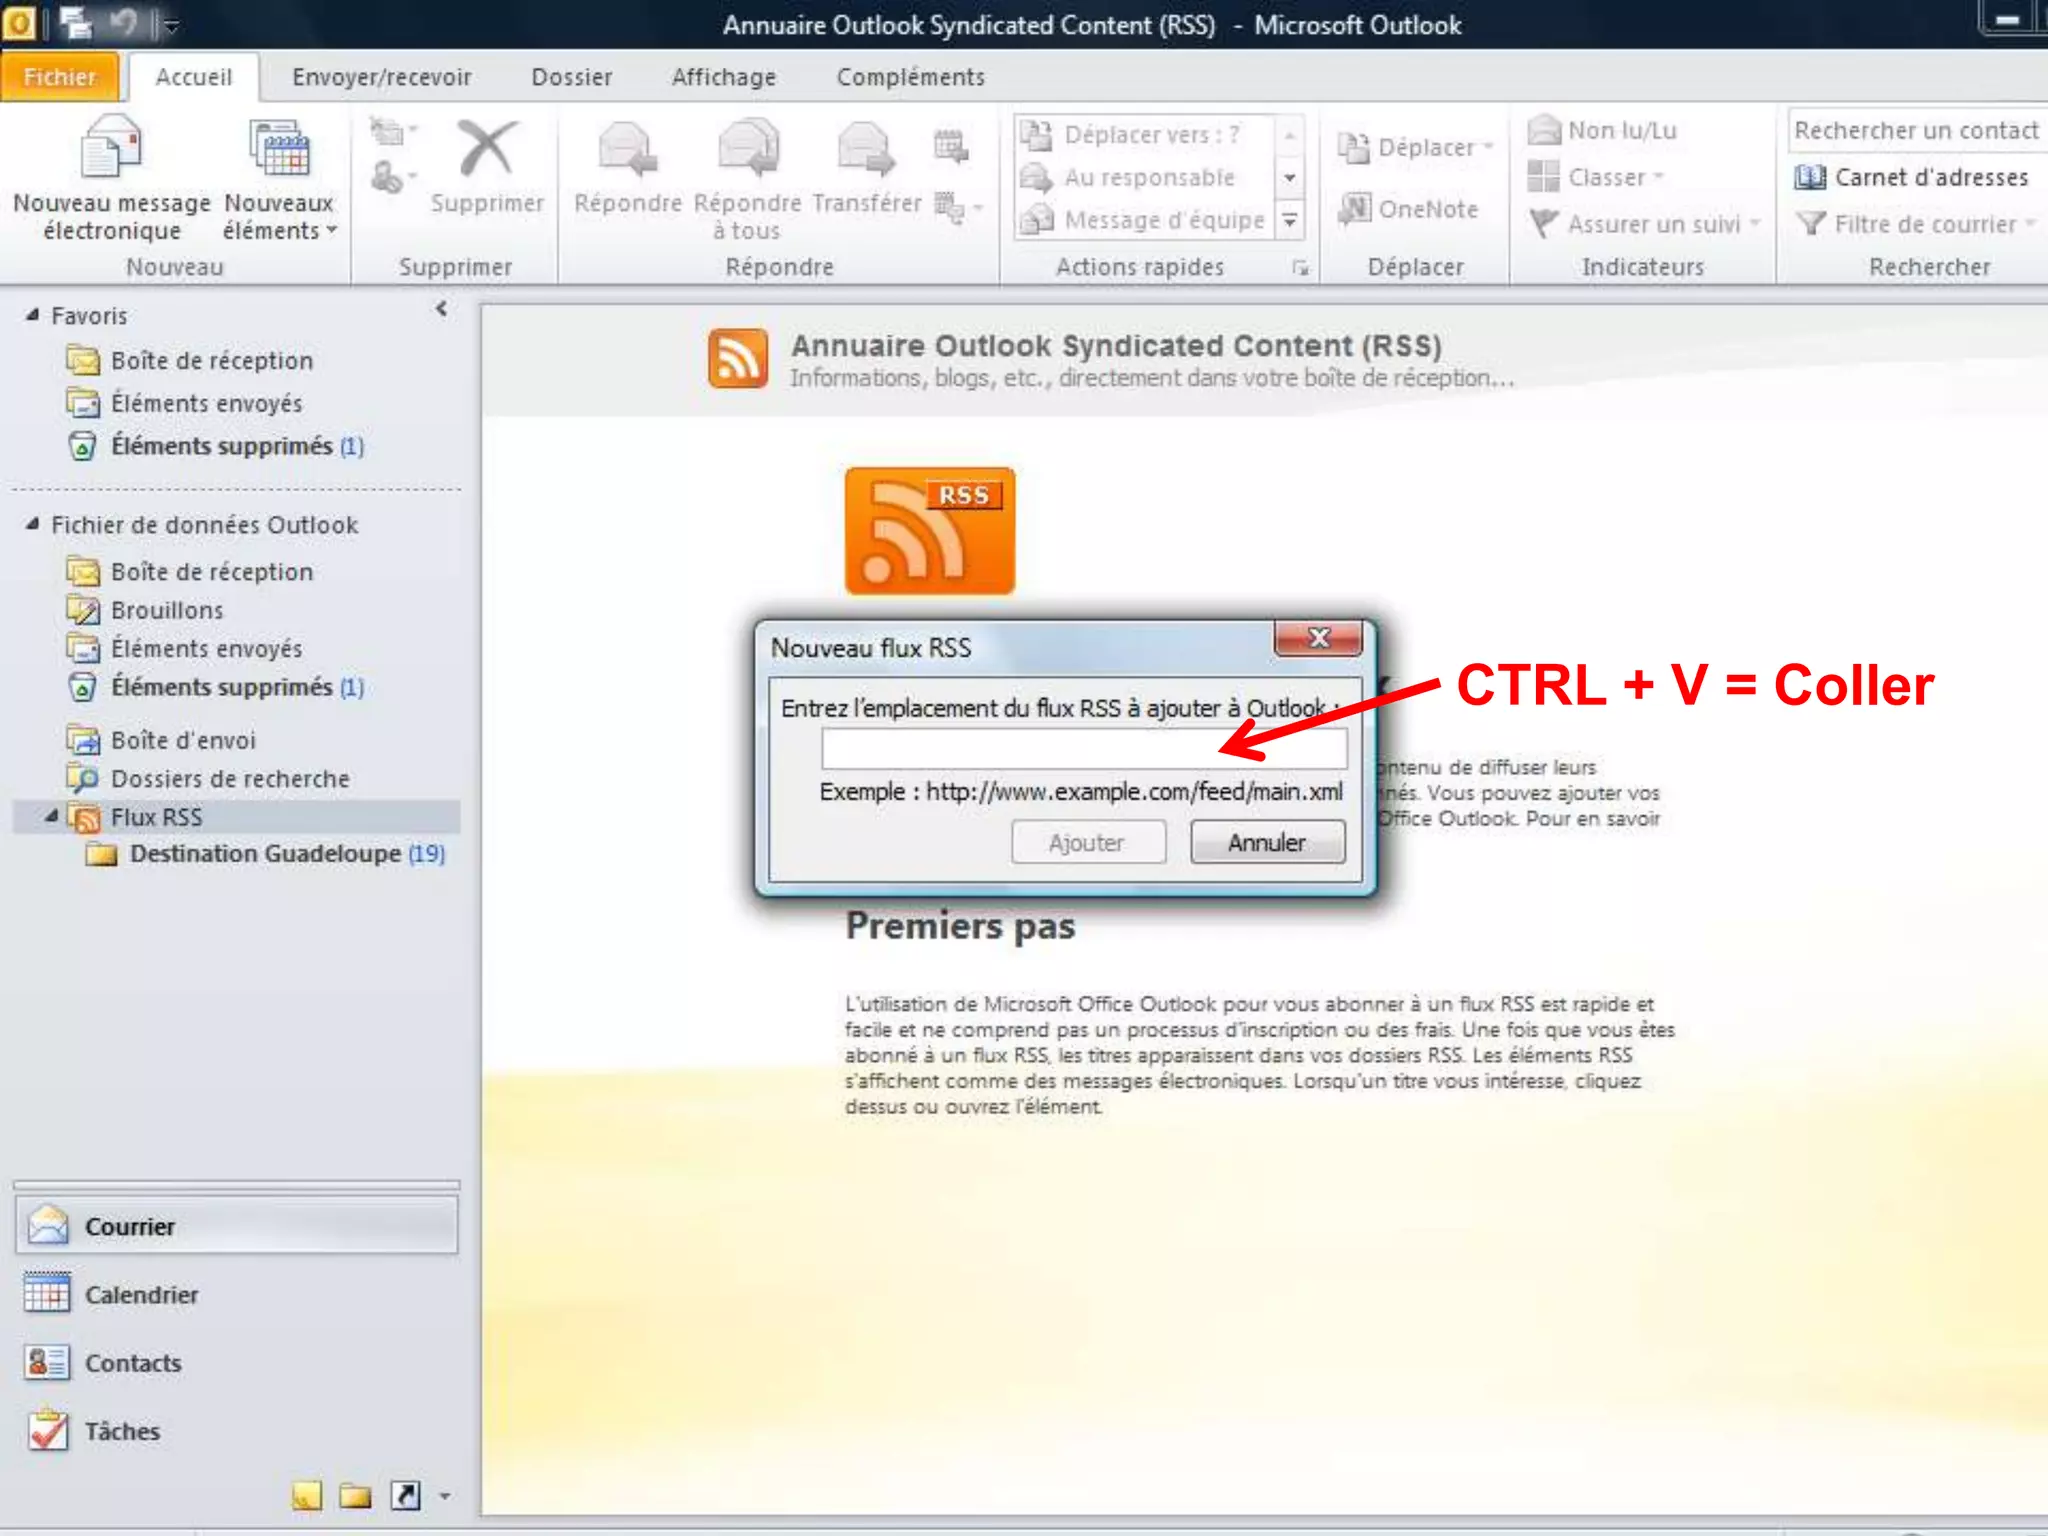Click the shortcuts icon

405,1496
